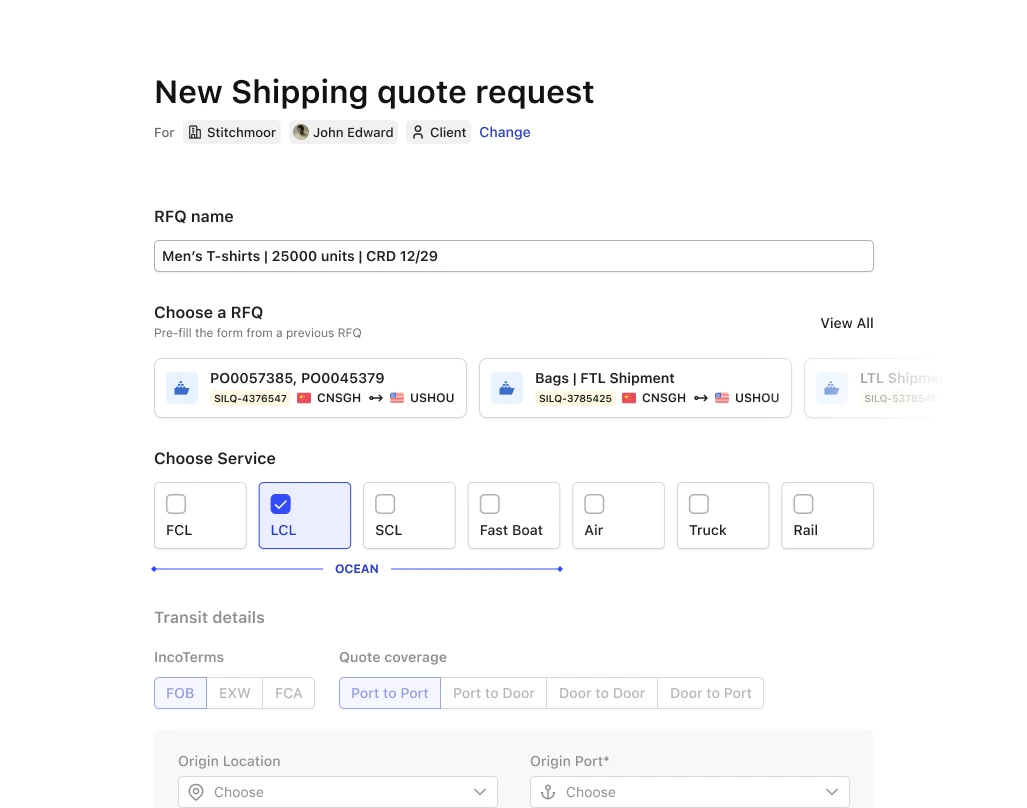
Task: Click the location pin icon in Origin Location field
Action: pyautogui.click(x=196, y=791)
